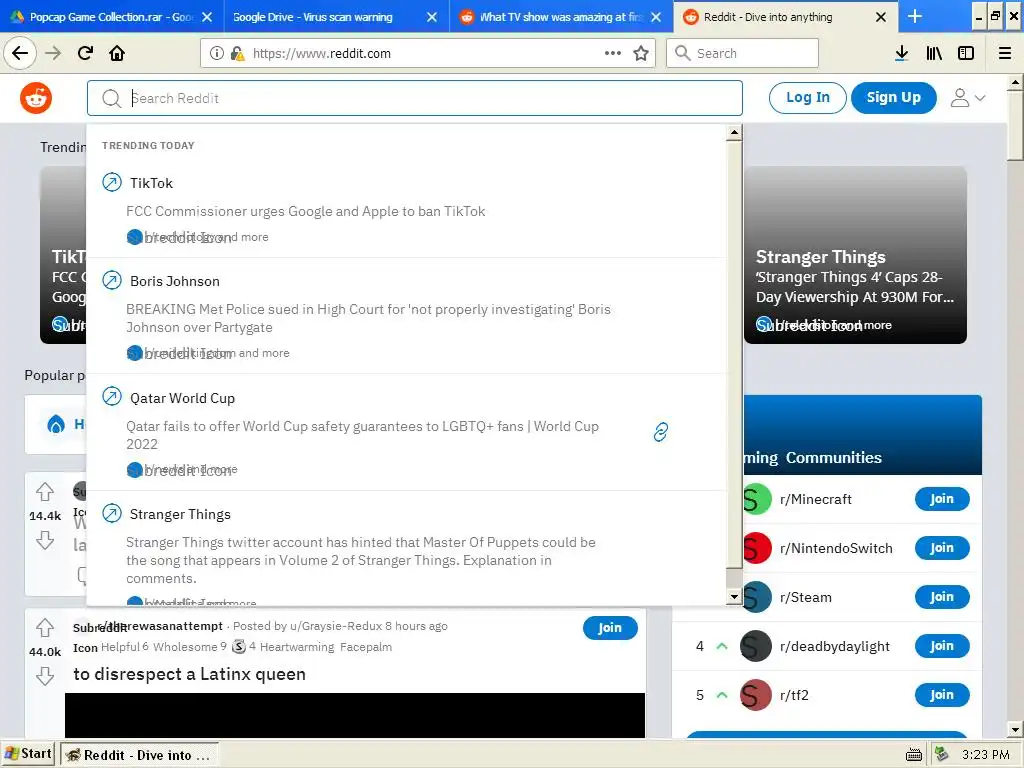Open the Windows Start menu
The image size is (1024, 768).
coord(28,754)
